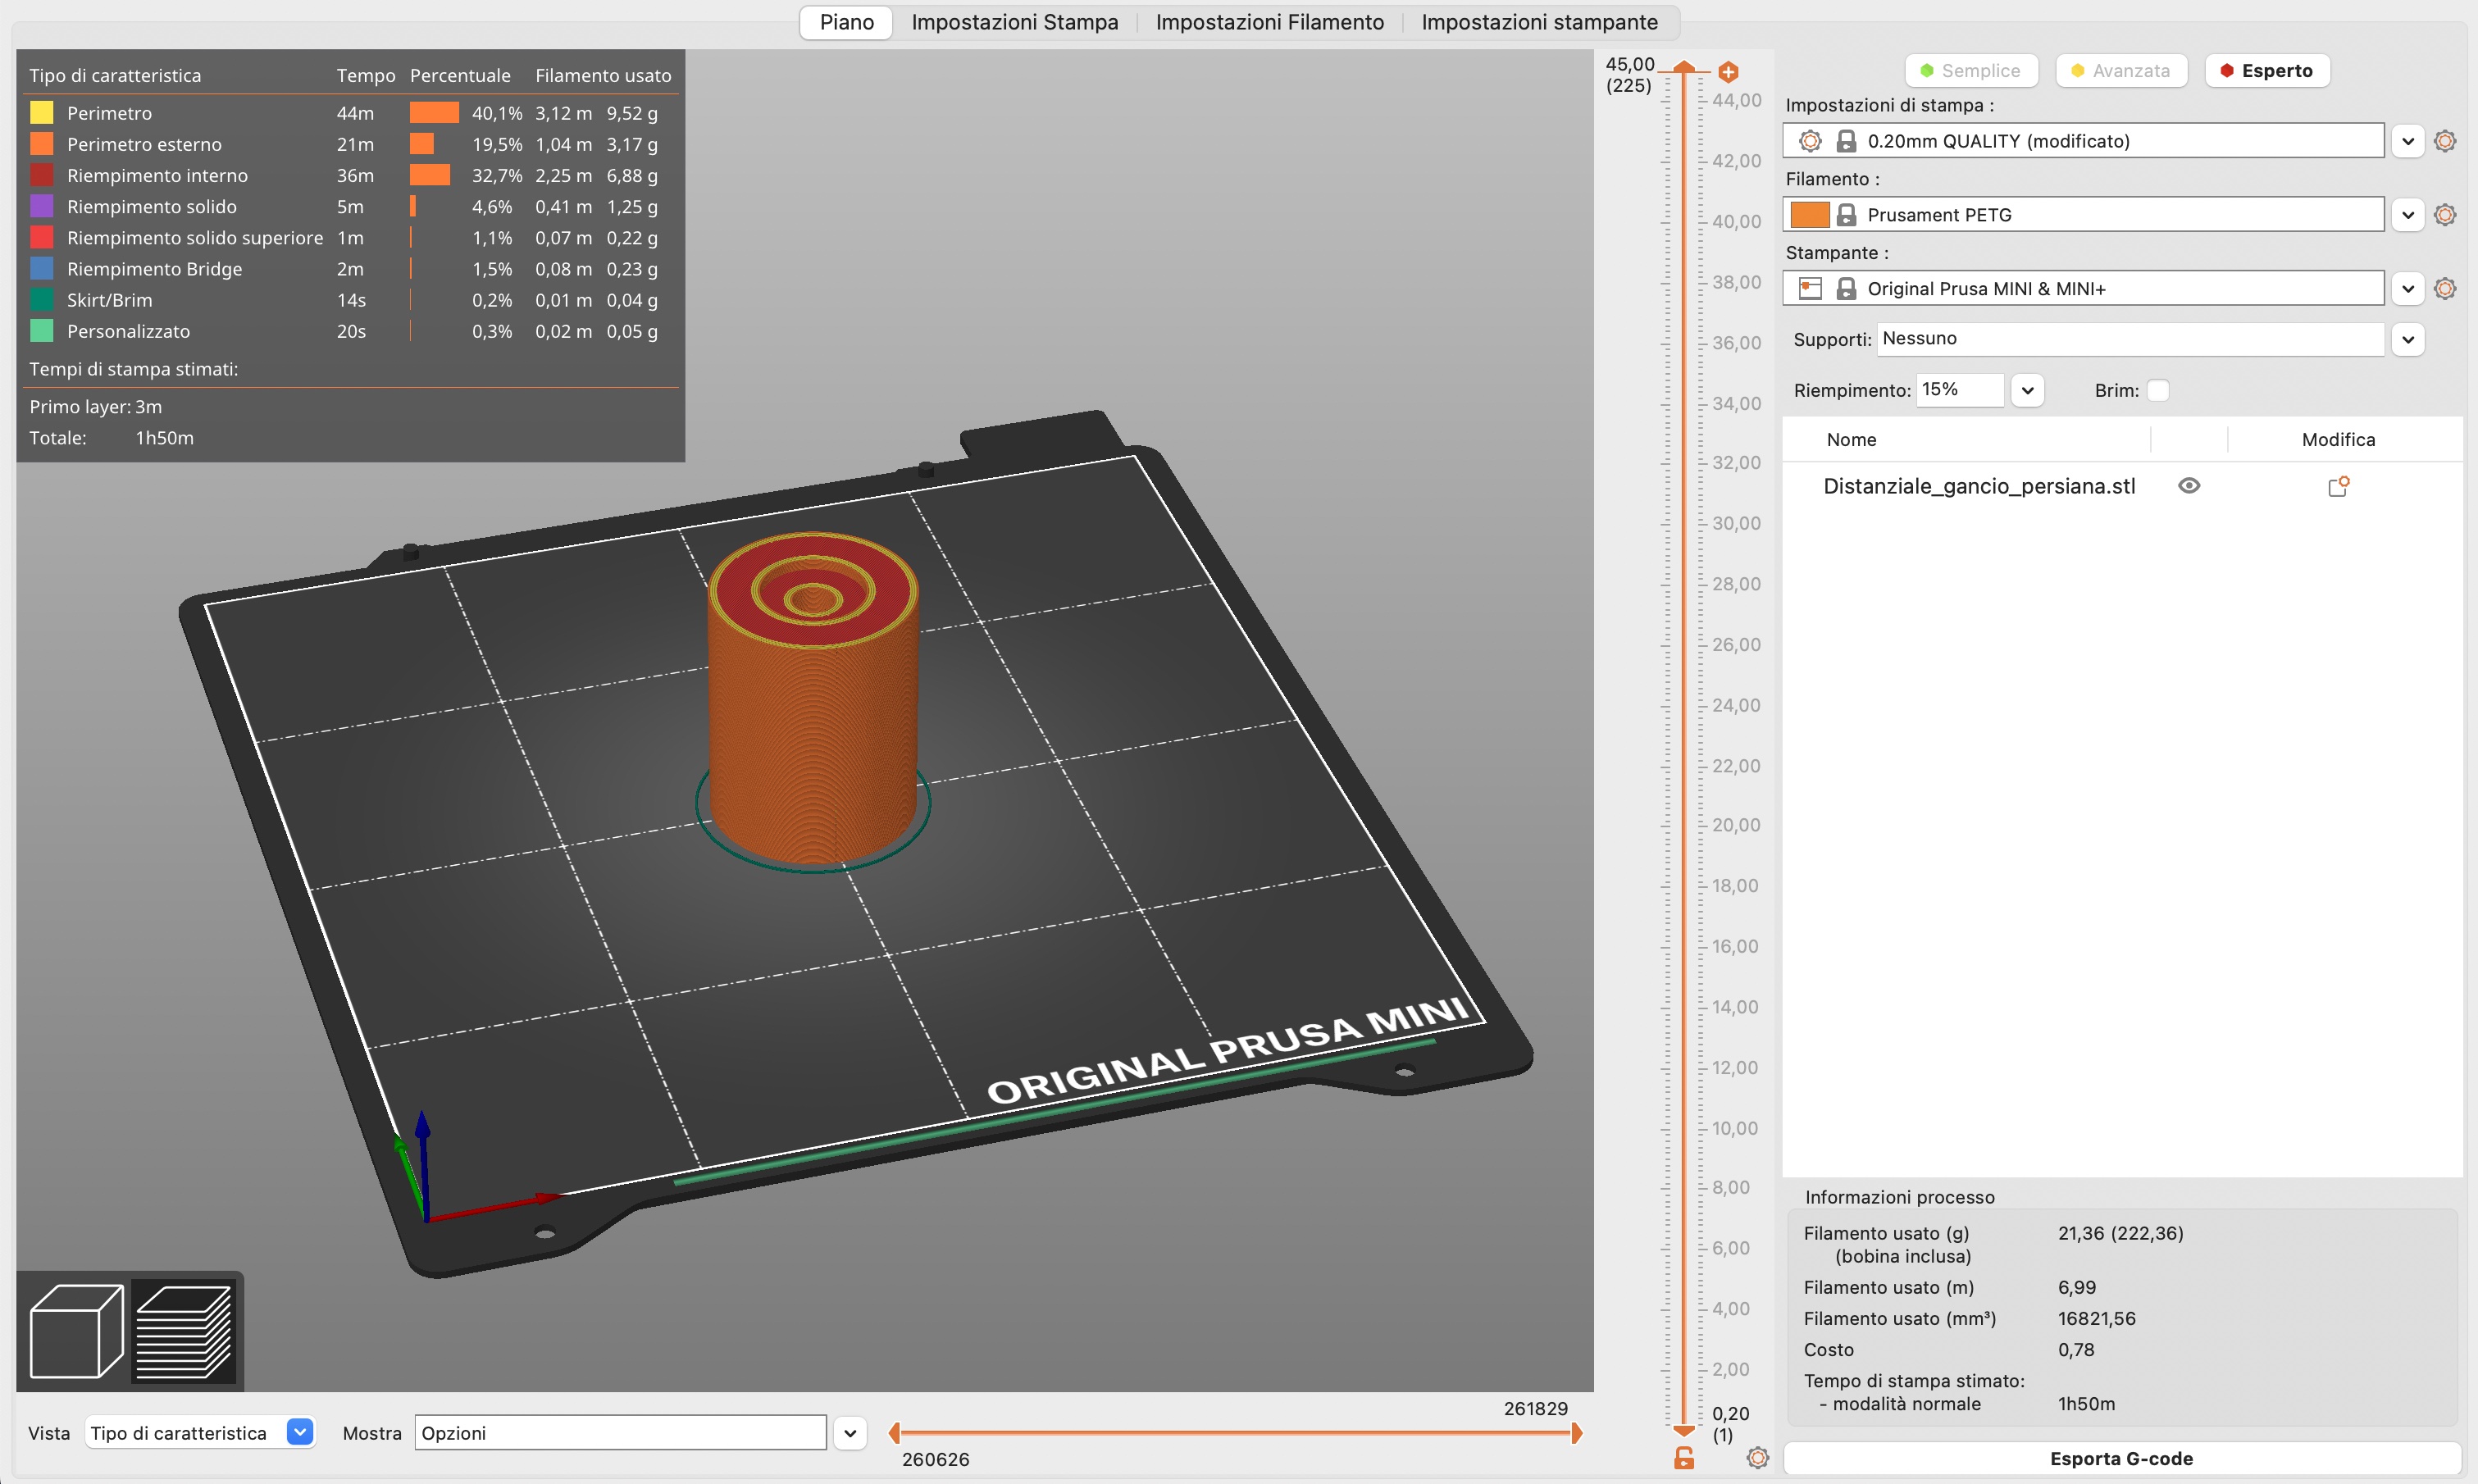2478x1484 pixels.
Task: Toggle visibility eye of Distanziale_gancio_persiana.stl
Action: click(x=2189, y=486)
